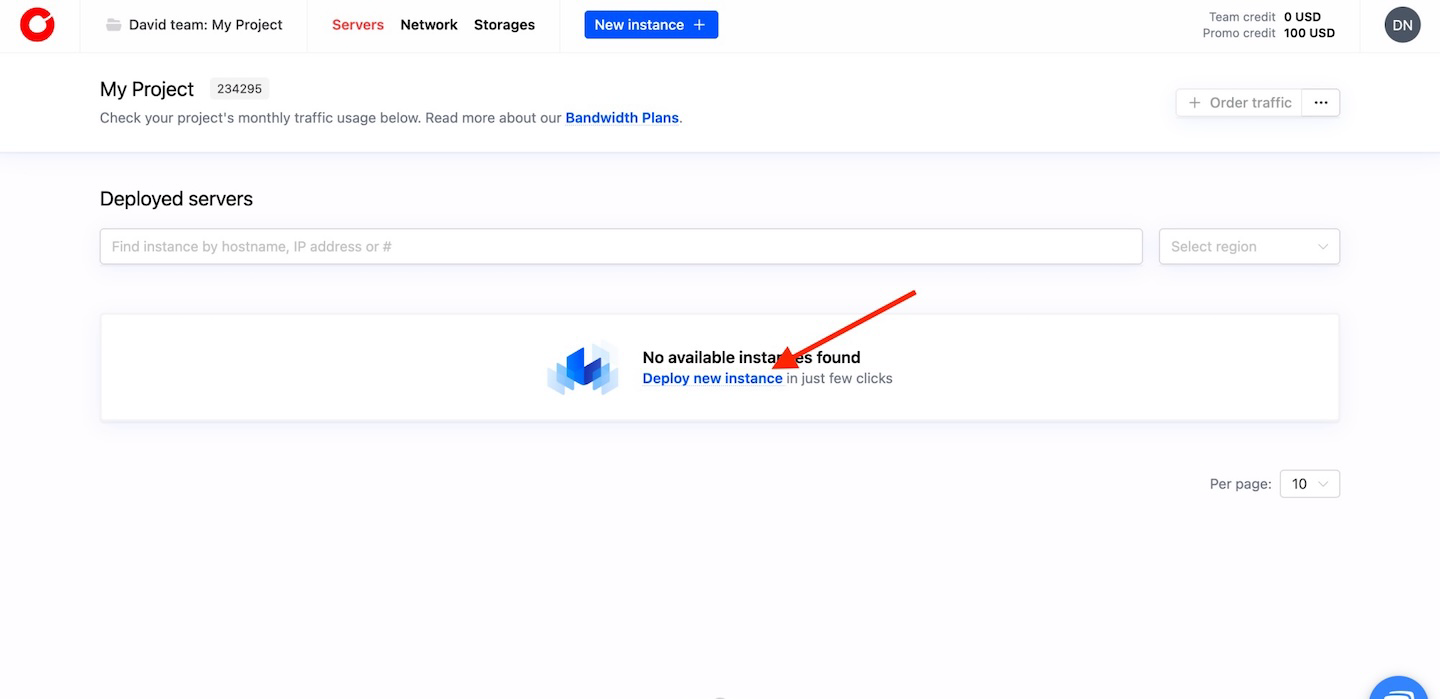The height and width of the screenshot is (699, 1440).
Task: Open the Bandwidth Plans link
Action: (622, 118)
